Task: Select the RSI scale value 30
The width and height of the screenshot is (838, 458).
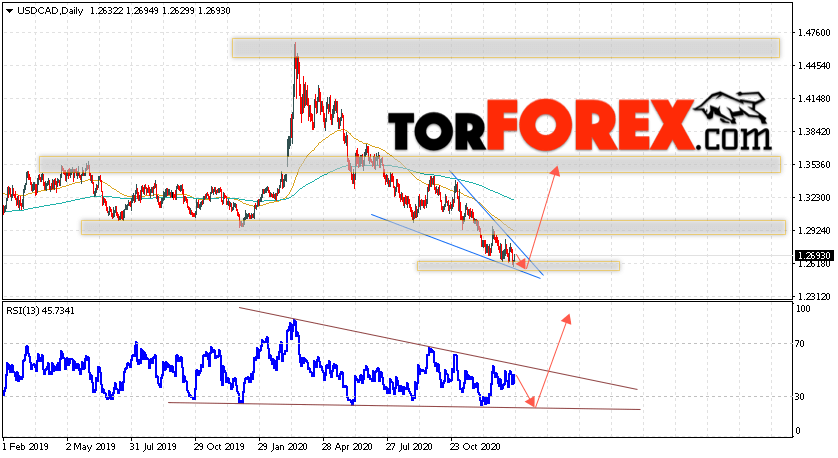Action: 800,397
